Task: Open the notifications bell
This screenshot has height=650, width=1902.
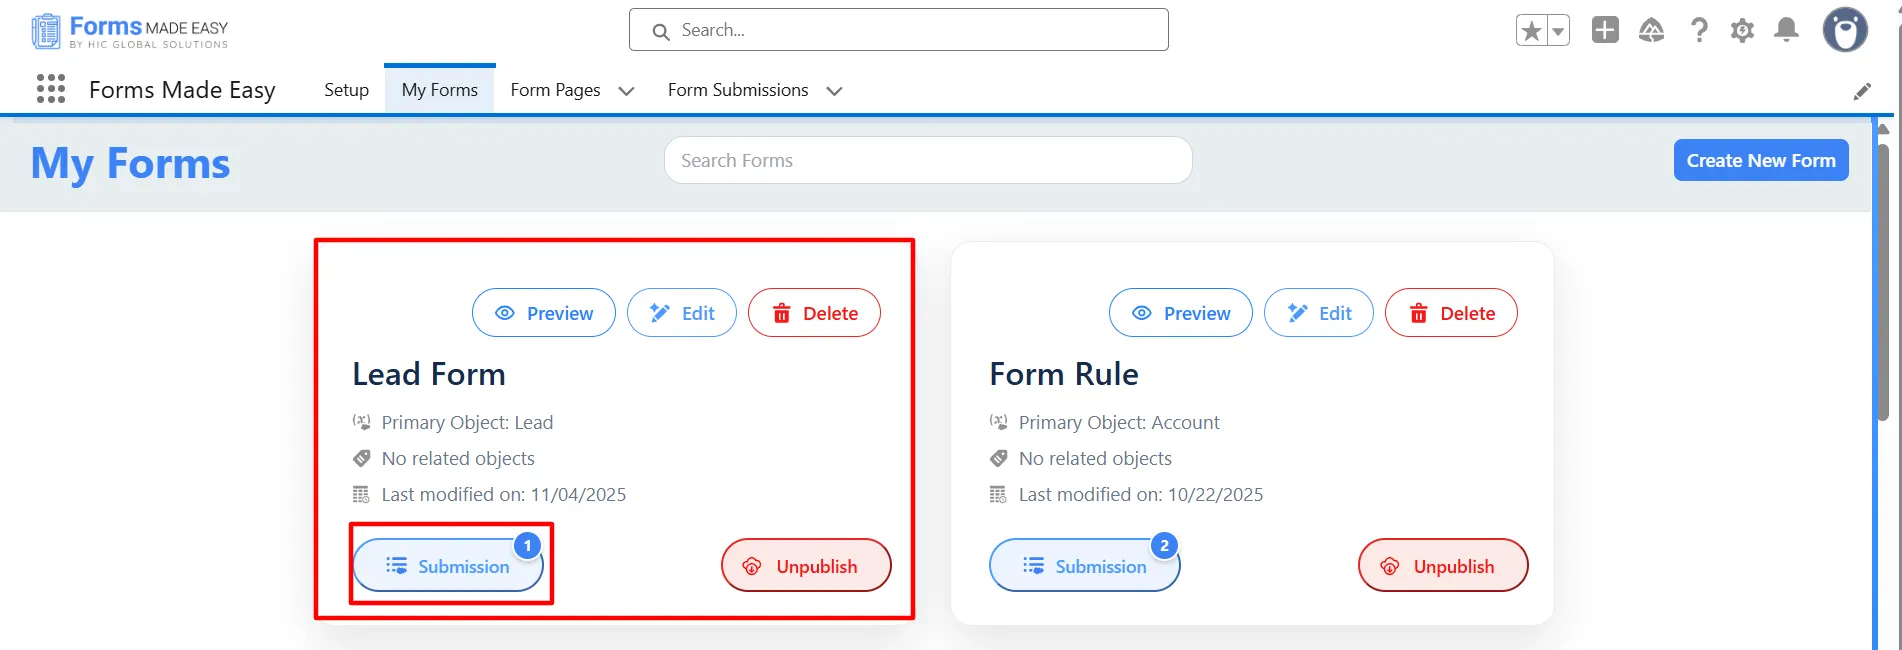Action: [x=1786, y=30]
